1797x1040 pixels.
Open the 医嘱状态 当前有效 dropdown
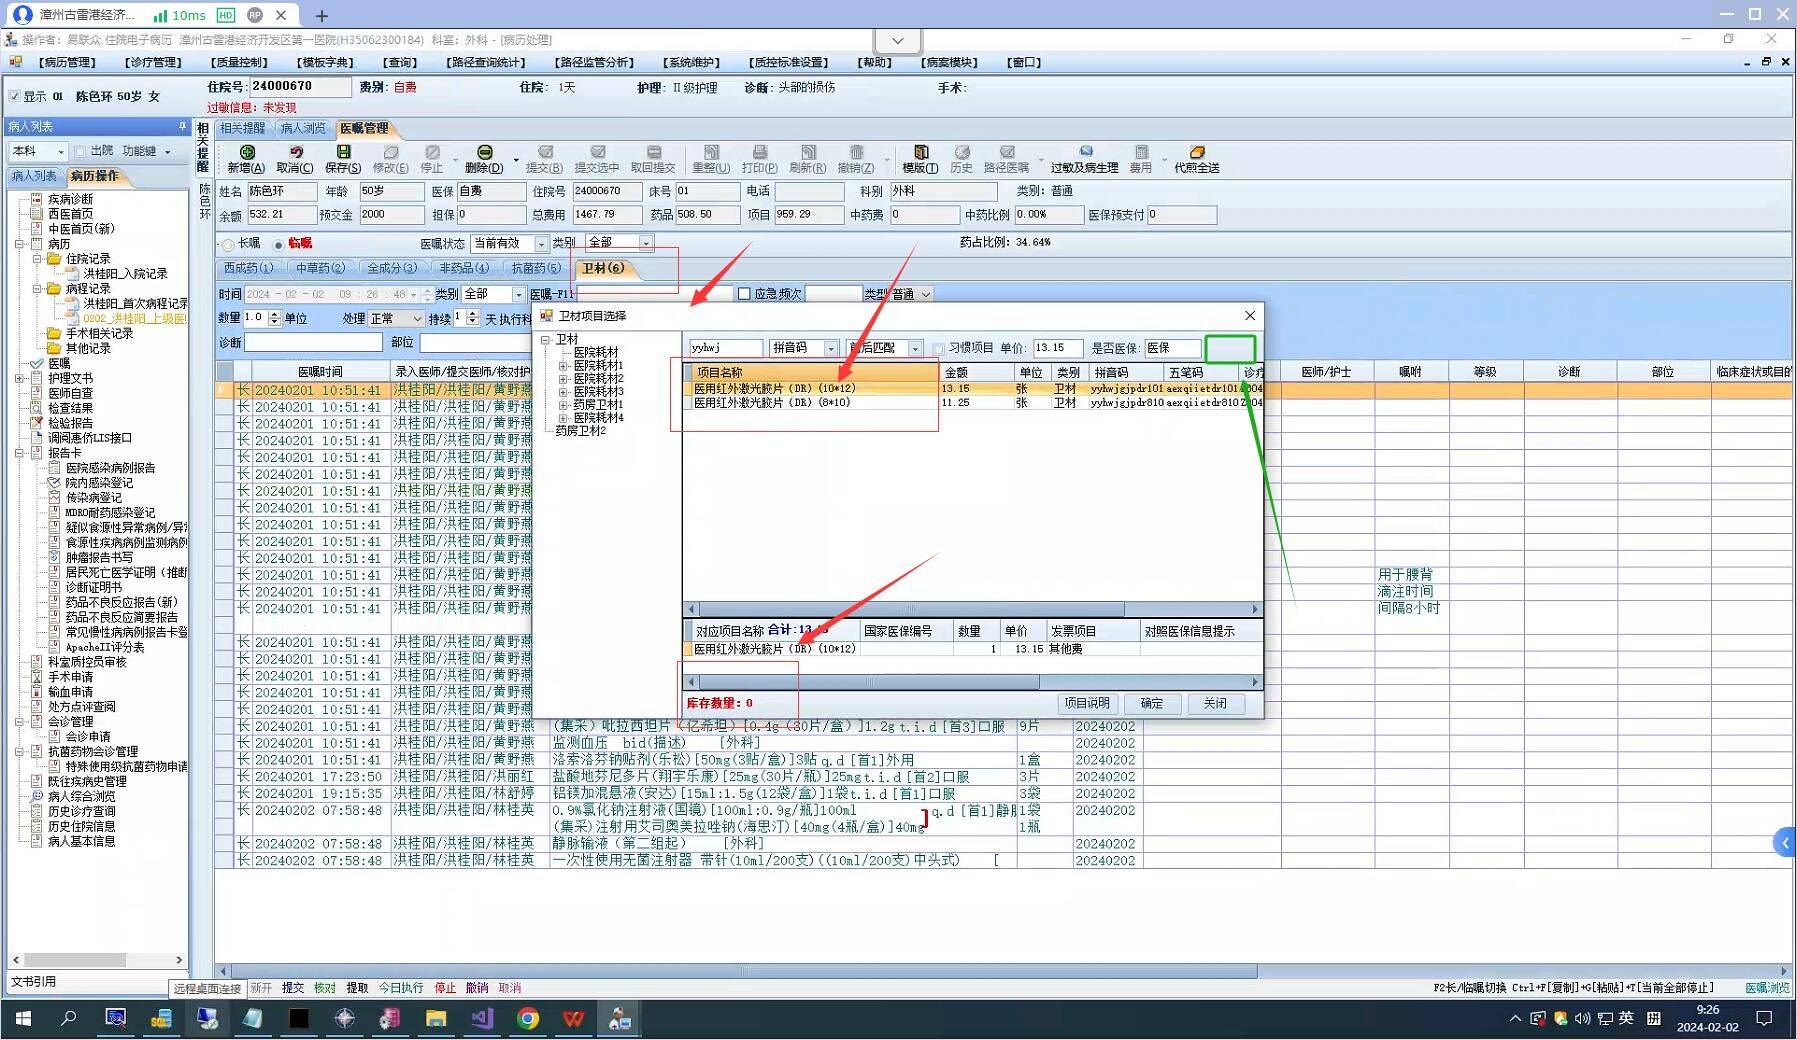541,244
